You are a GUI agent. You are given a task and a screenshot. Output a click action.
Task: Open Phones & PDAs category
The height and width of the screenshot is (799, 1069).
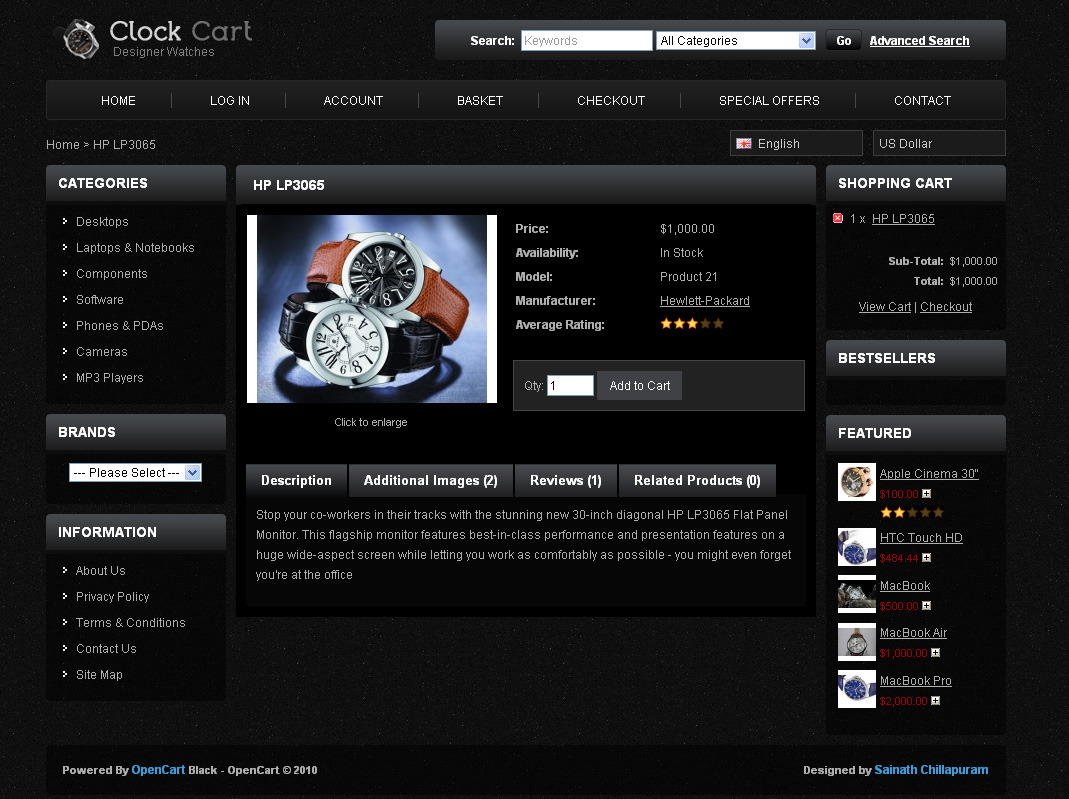coord(120,326)
